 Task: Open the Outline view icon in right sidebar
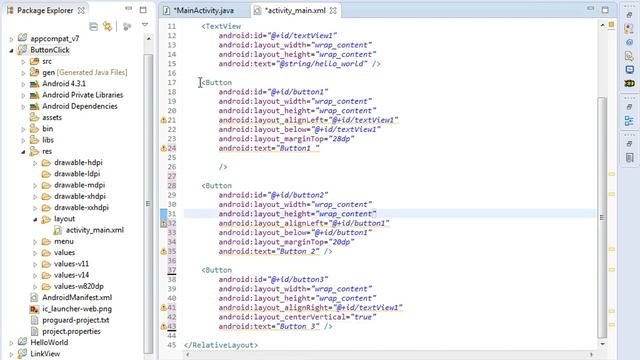629,121
